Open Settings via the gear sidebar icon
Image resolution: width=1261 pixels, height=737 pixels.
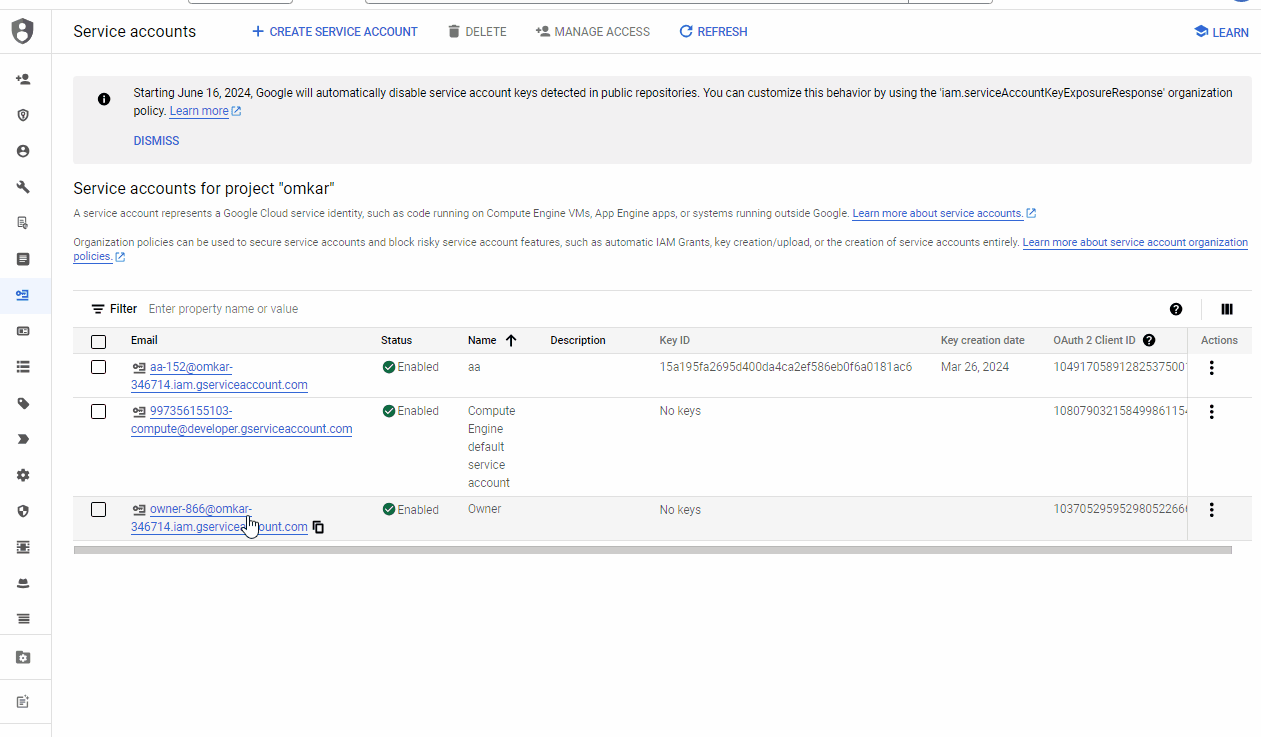(x=23, y=475)
